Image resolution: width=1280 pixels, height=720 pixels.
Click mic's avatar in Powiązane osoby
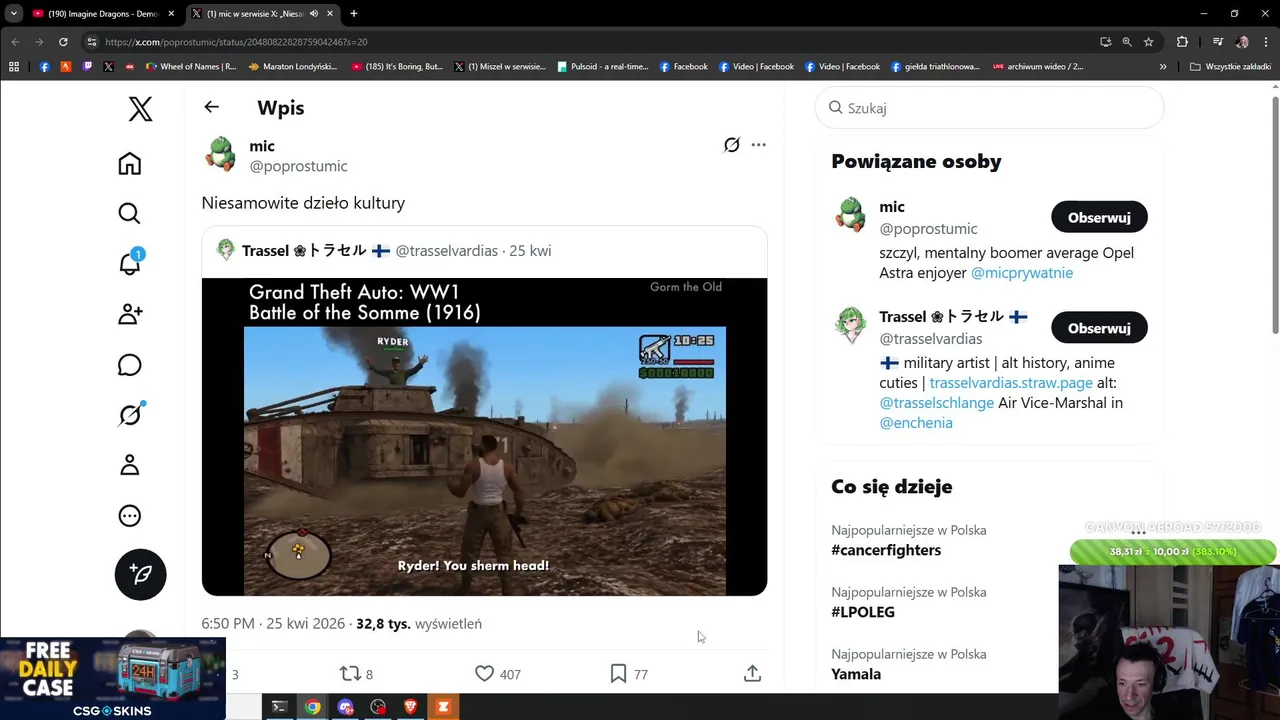click(850, 215)
